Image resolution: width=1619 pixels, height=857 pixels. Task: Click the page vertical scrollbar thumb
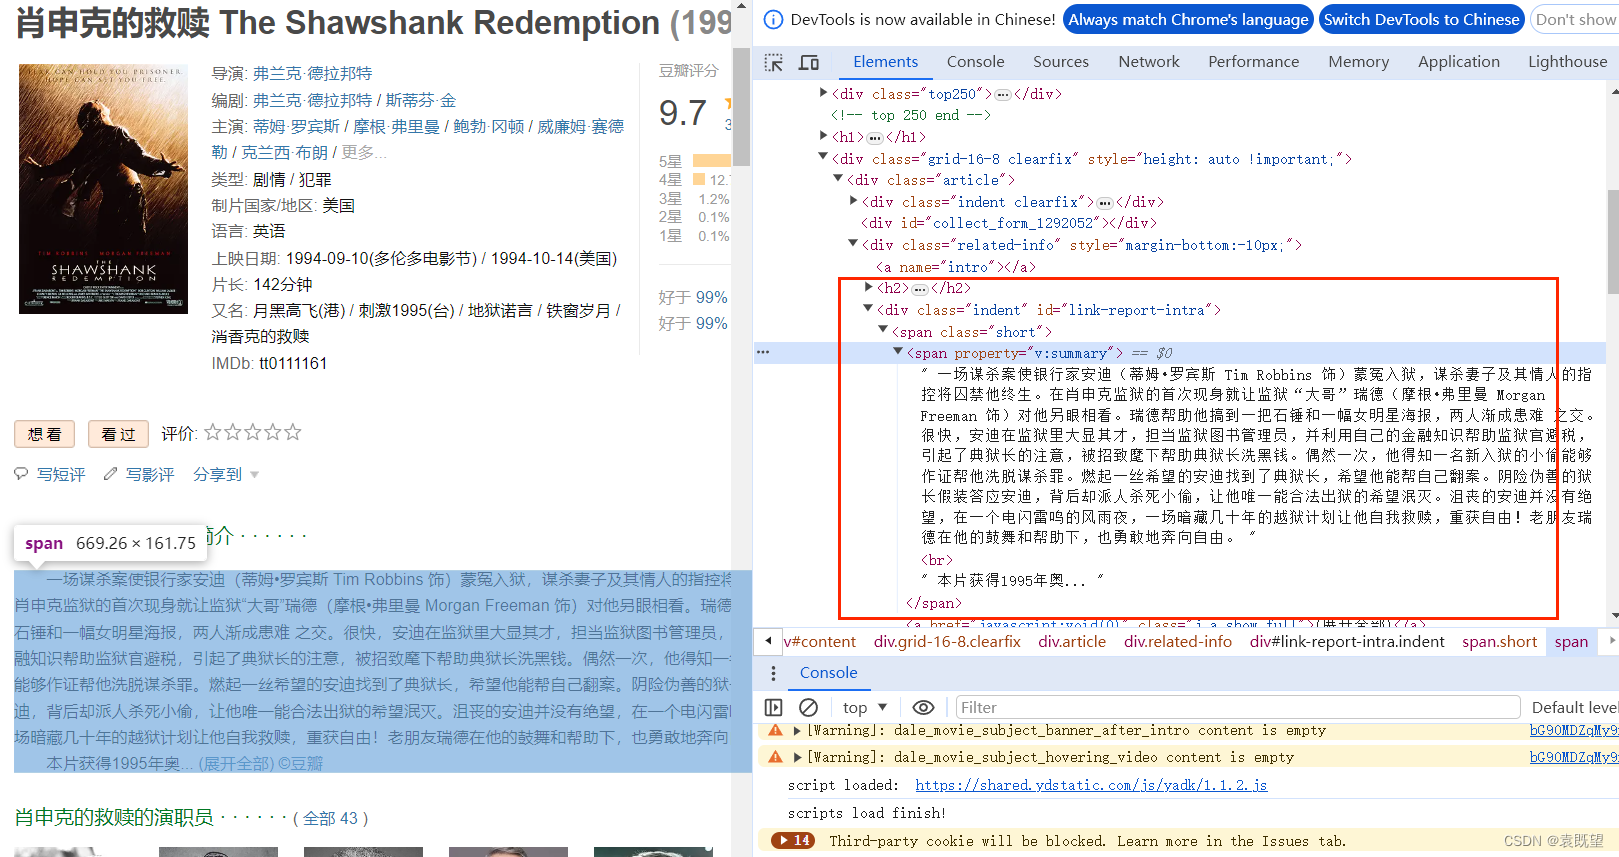tap(741, 106)
